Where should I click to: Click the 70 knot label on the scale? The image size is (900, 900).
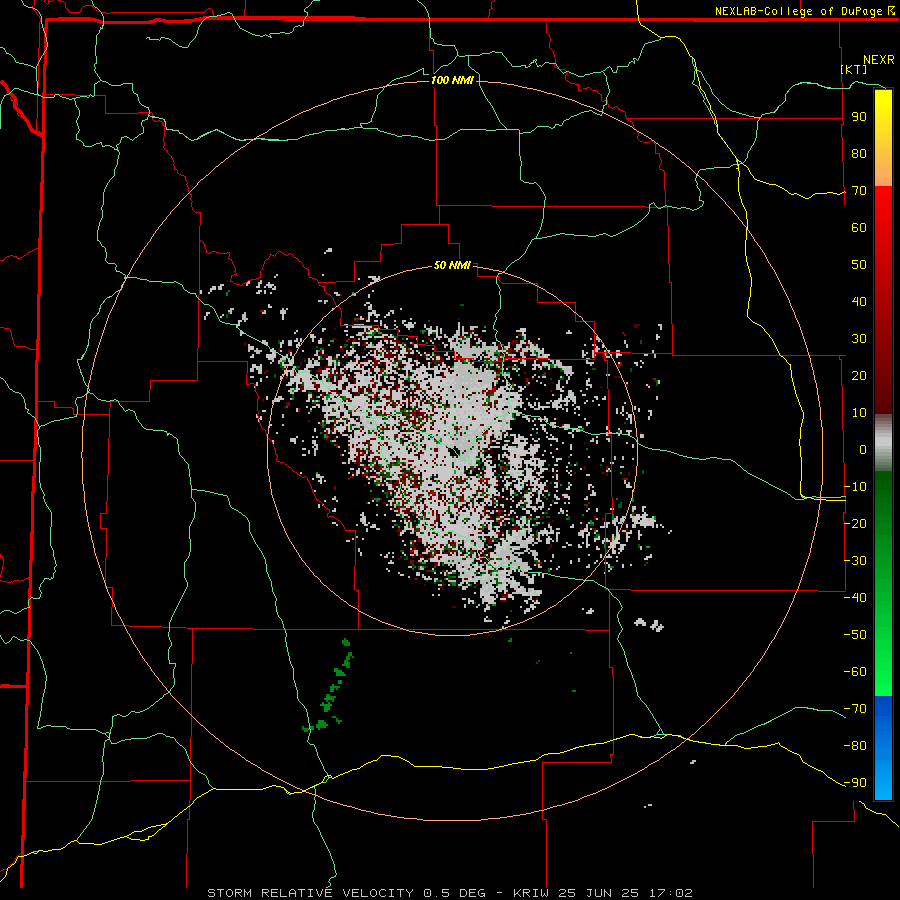pos(859,191)
